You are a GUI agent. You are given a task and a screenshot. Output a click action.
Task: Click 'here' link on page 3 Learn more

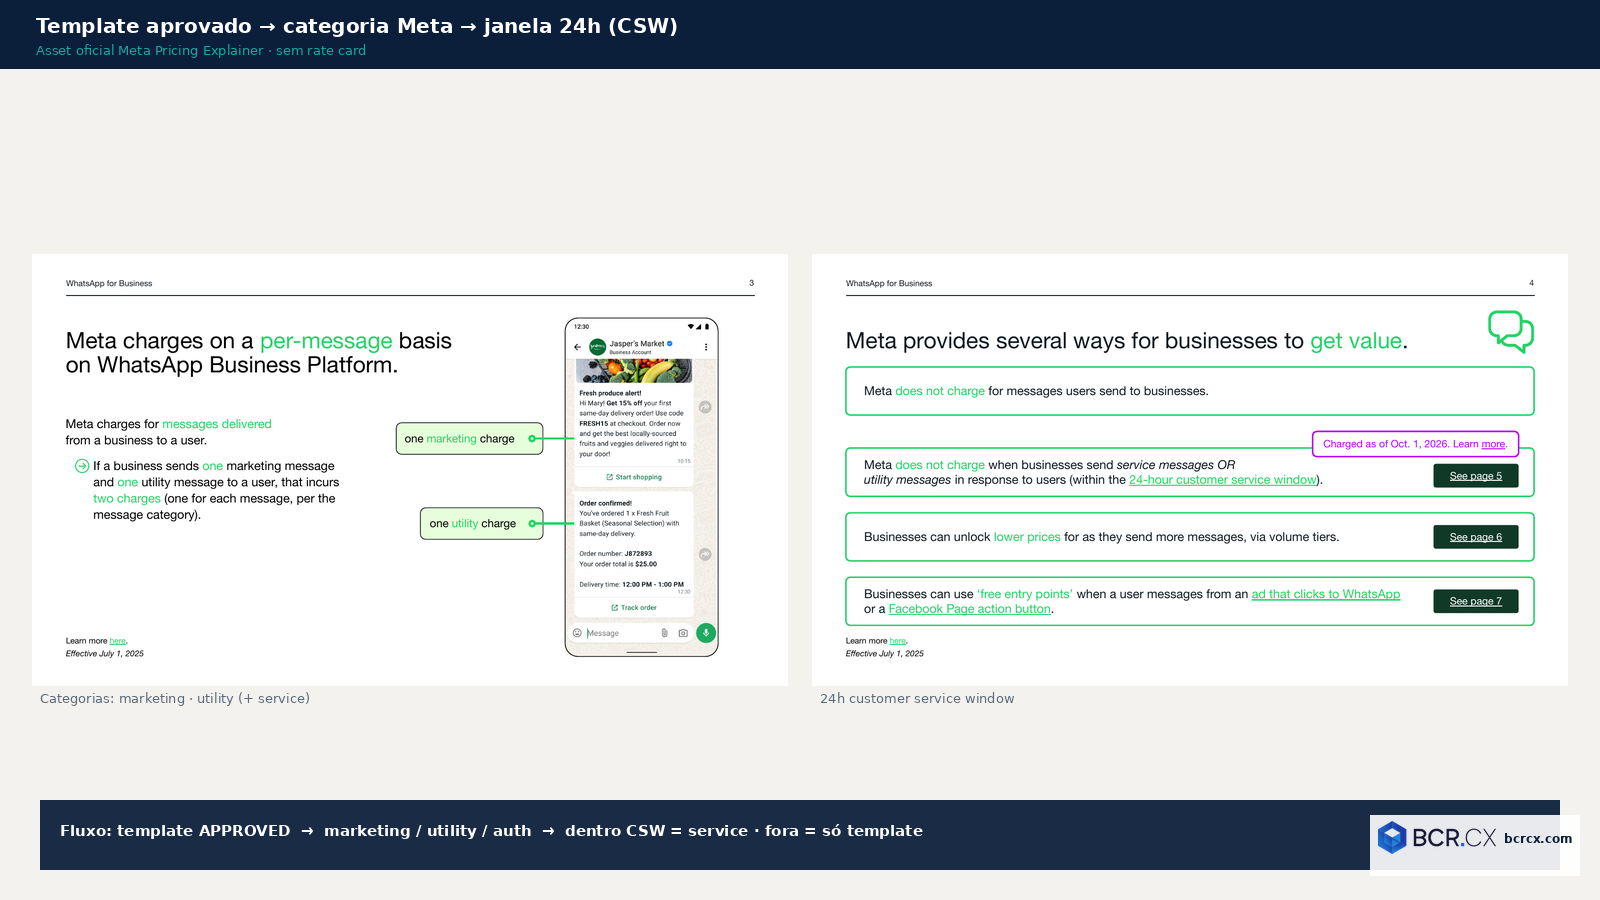tap(118, 641)
